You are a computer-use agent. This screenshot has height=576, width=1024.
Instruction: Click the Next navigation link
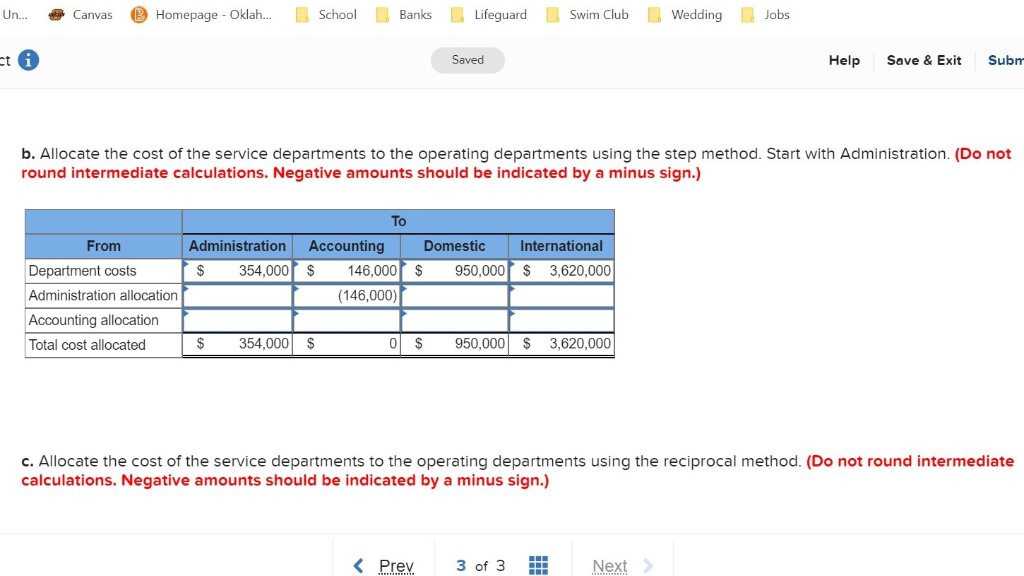(x=609, y=565)
